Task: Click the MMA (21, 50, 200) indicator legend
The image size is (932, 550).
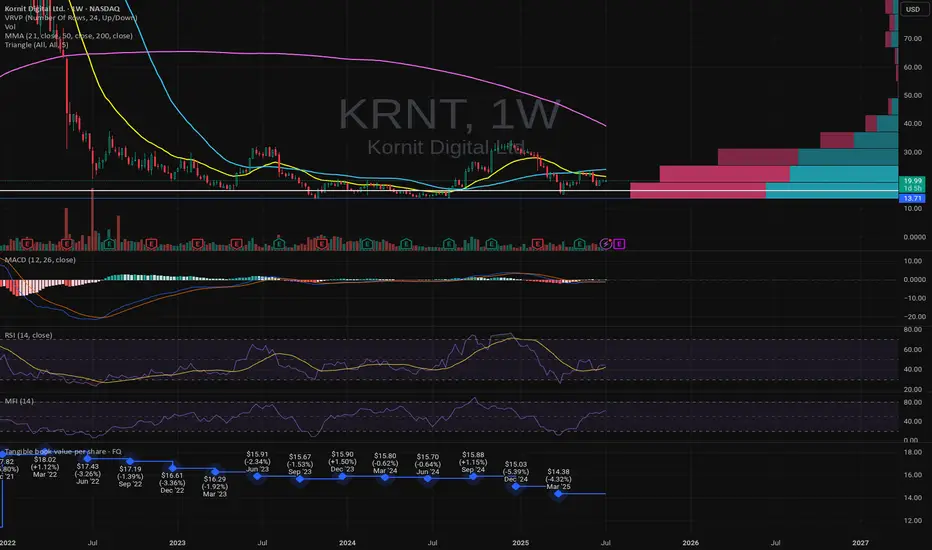Action: point(68,36)
